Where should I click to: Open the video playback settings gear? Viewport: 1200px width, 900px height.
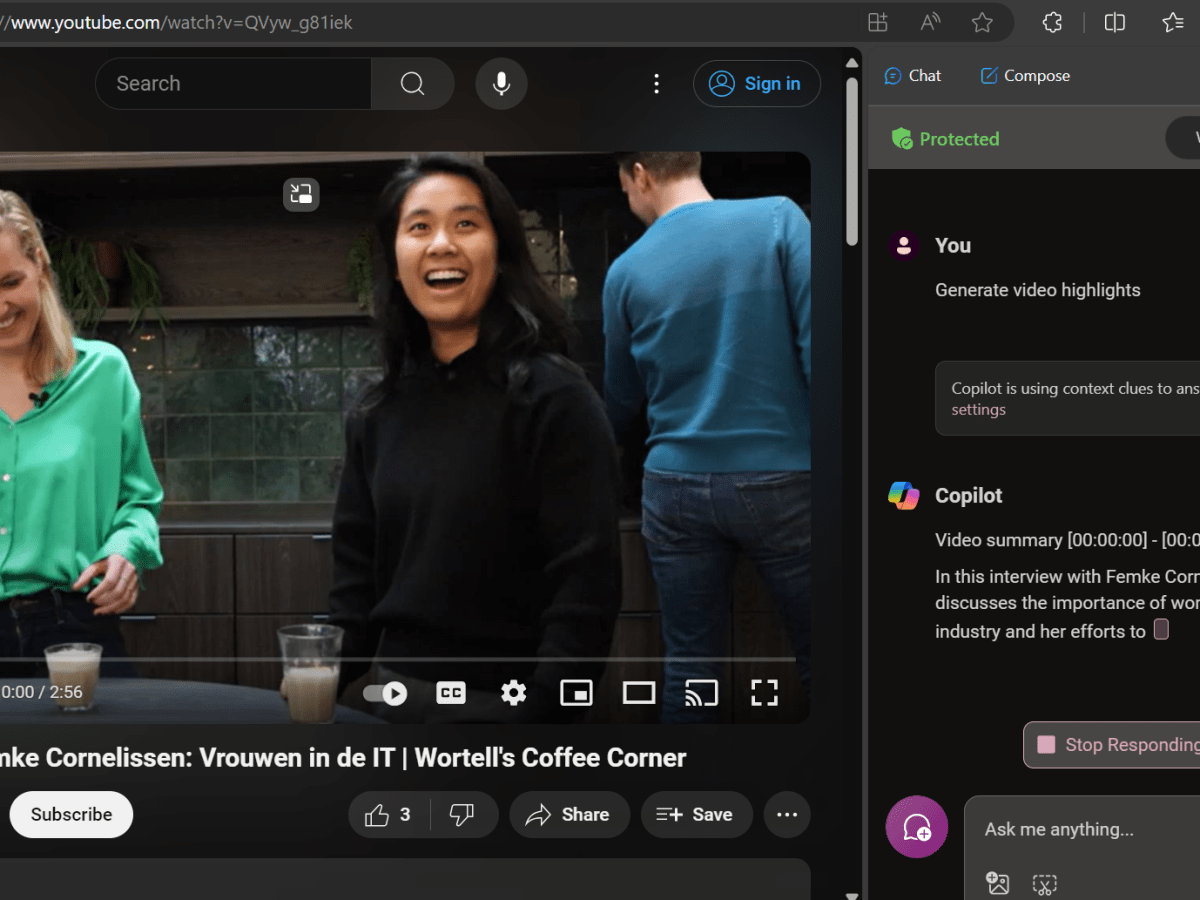[x=513, y=692]
